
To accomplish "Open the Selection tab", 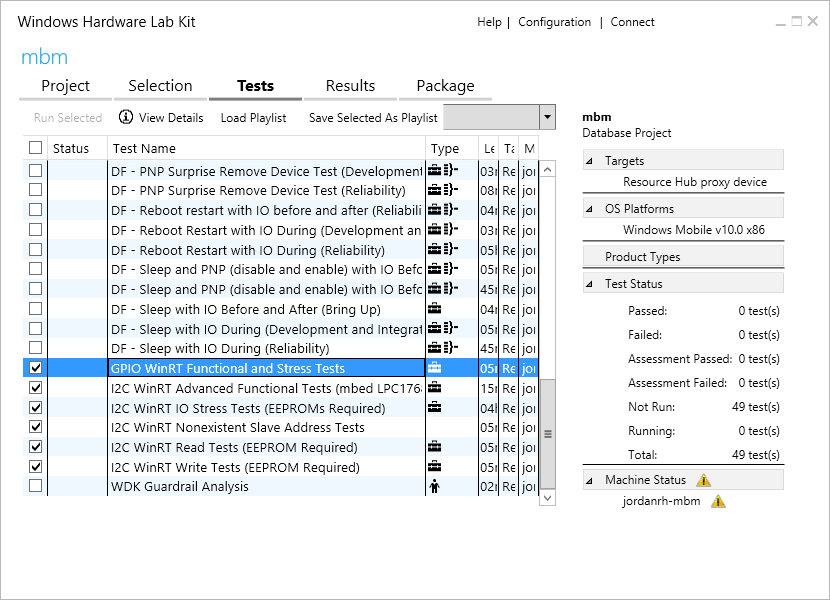I will tap(160, 86).
